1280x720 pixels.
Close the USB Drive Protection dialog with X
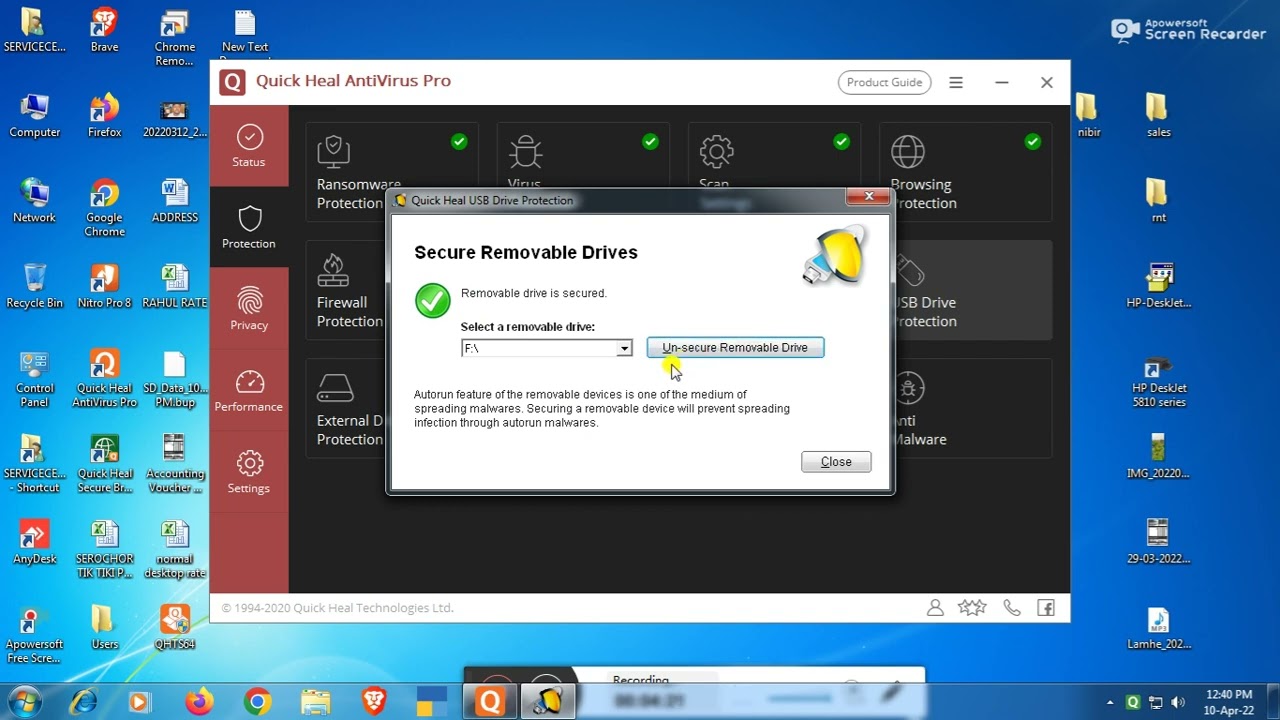click(868, 197)
